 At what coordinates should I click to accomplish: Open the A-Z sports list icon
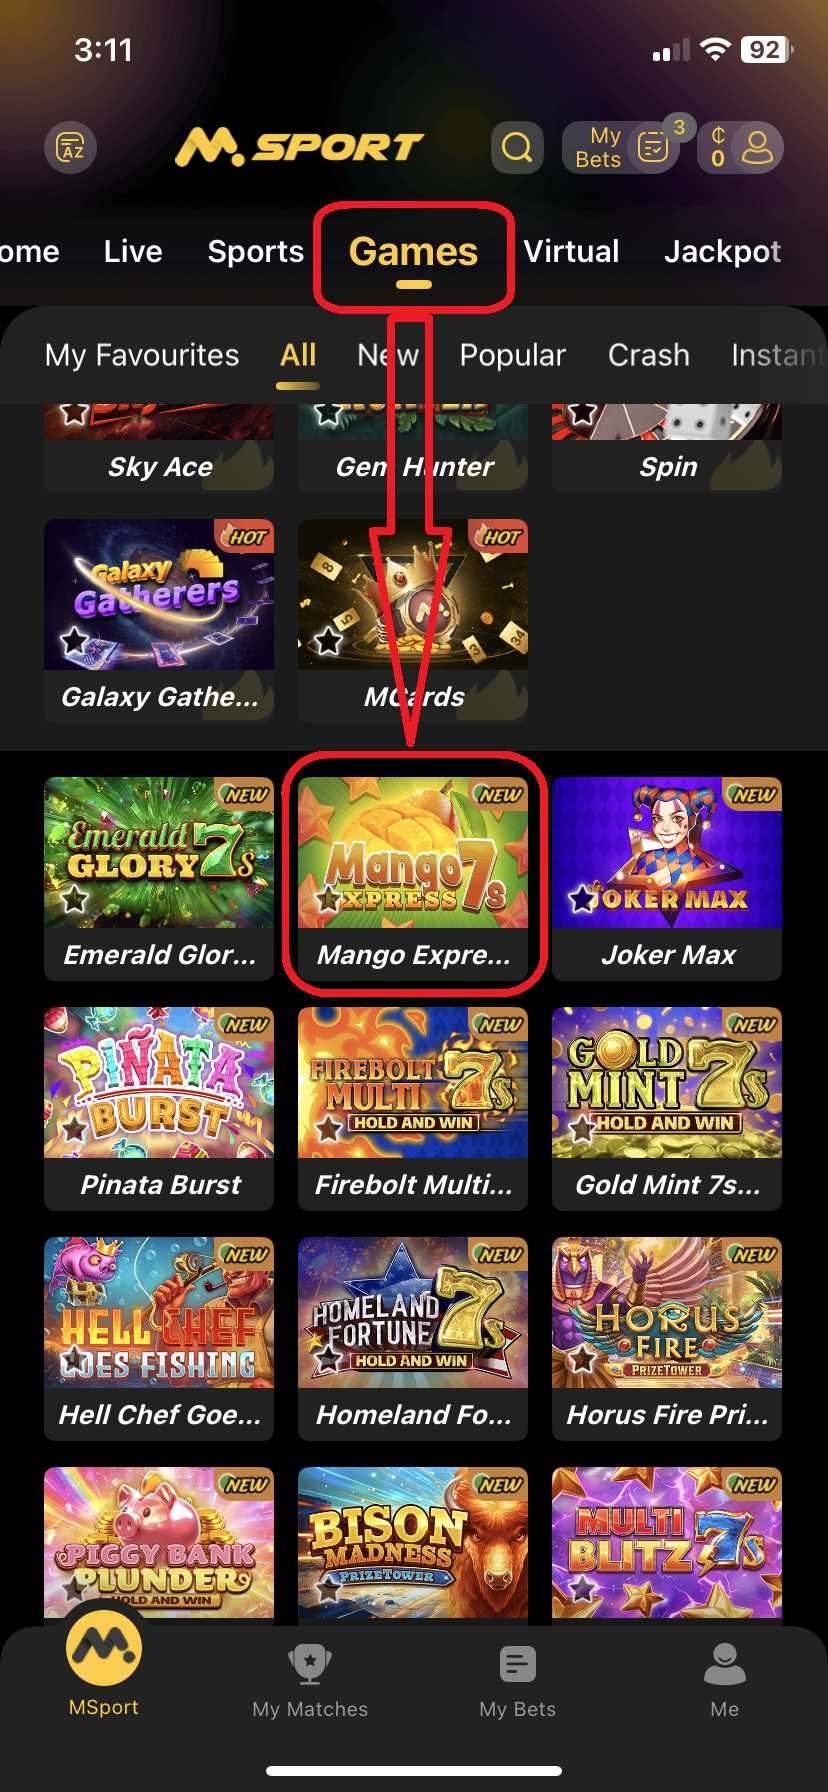click(71, 149)
